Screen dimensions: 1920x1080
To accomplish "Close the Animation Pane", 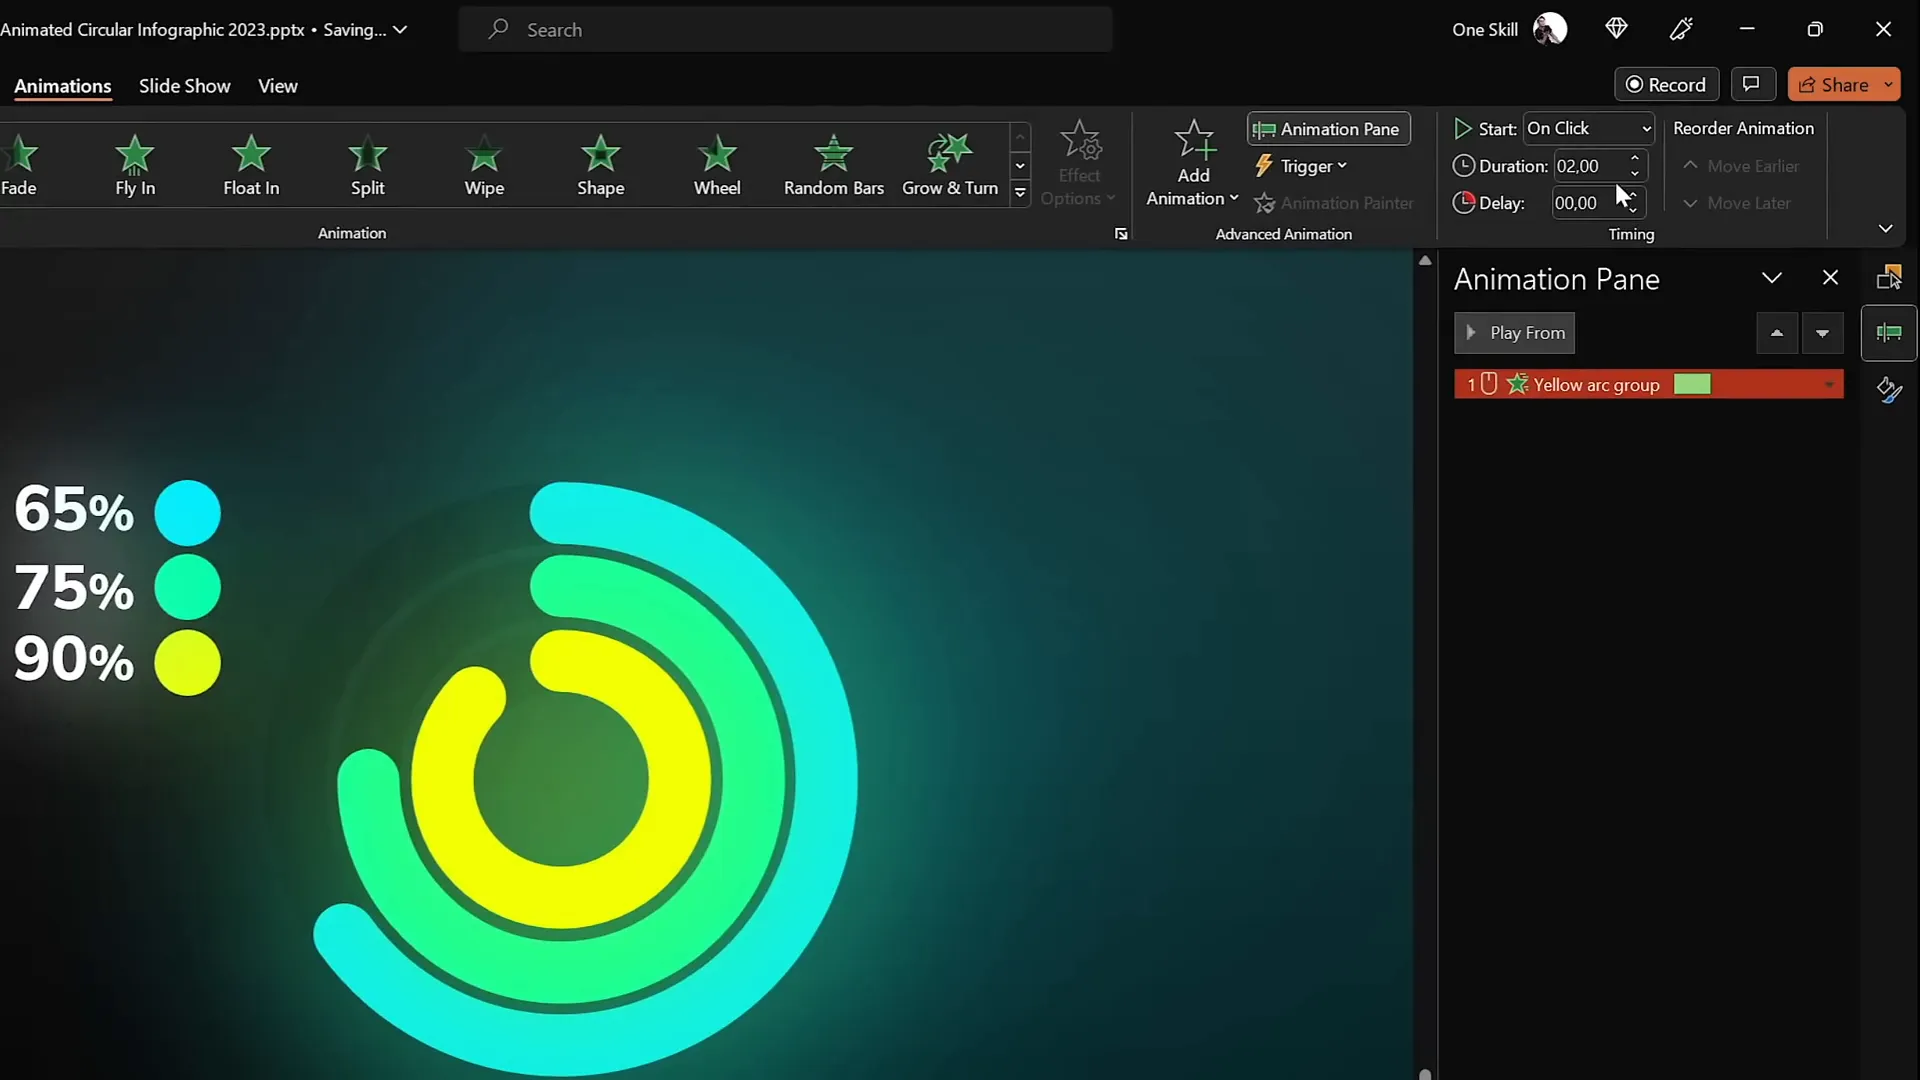I will (x=1830, y=278).
